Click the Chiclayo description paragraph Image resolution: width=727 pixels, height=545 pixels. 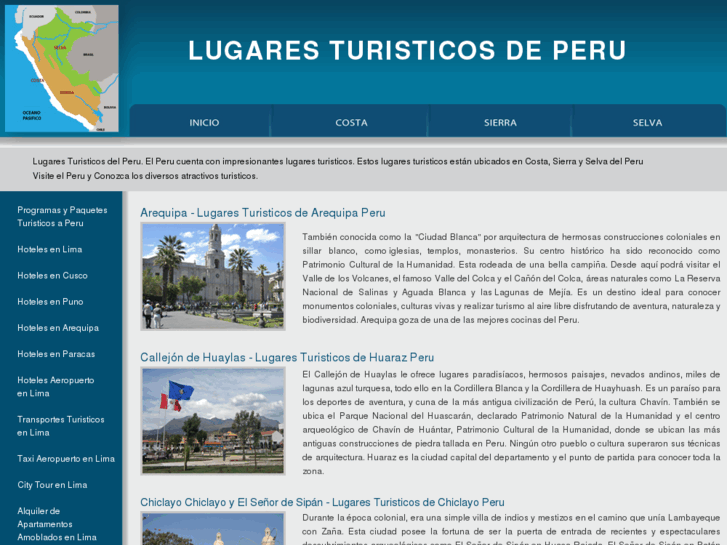coord(511,529)
